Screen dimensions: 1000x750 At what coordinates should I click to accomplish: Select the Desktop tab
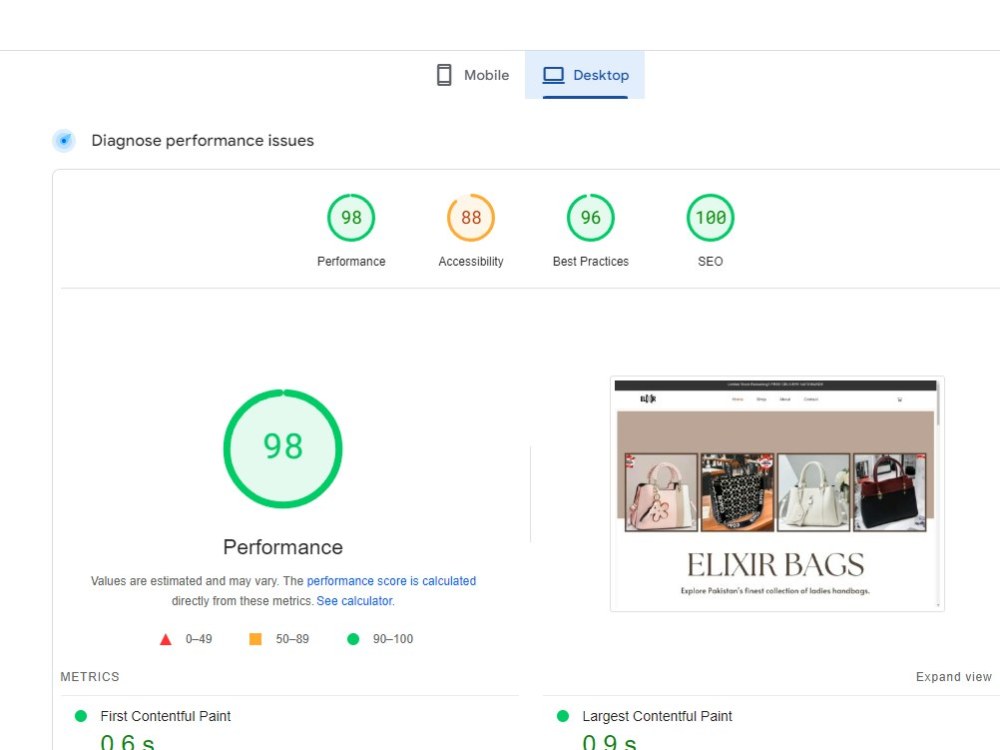coord(585,75)
